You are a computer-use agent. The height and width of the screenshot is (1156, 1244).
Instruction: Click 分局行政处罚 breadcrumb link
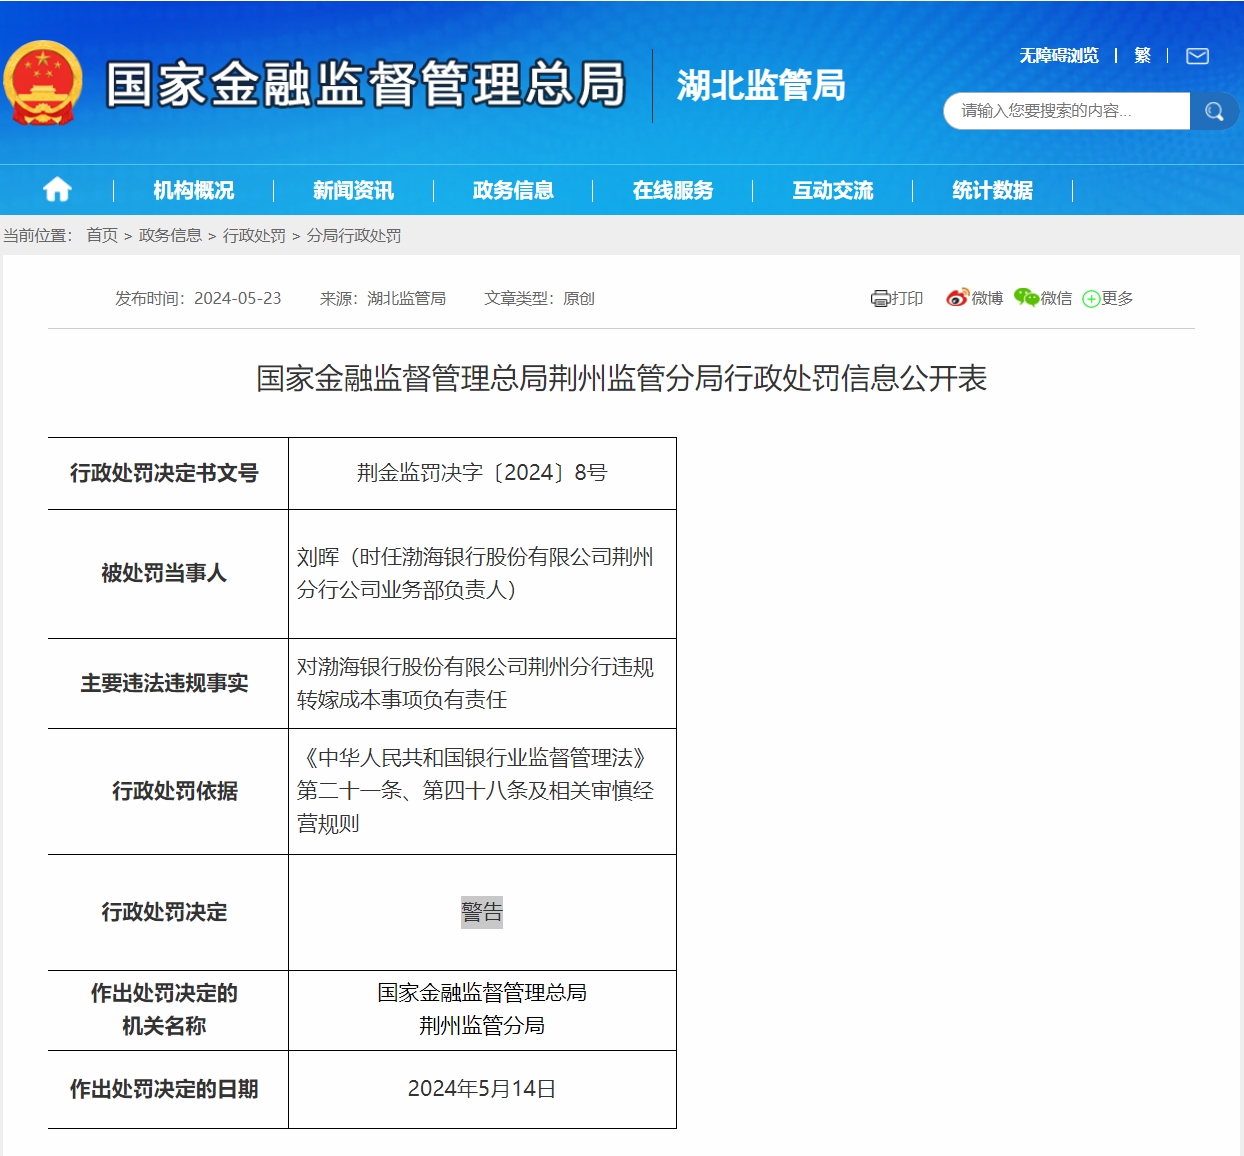pos(354,235)
